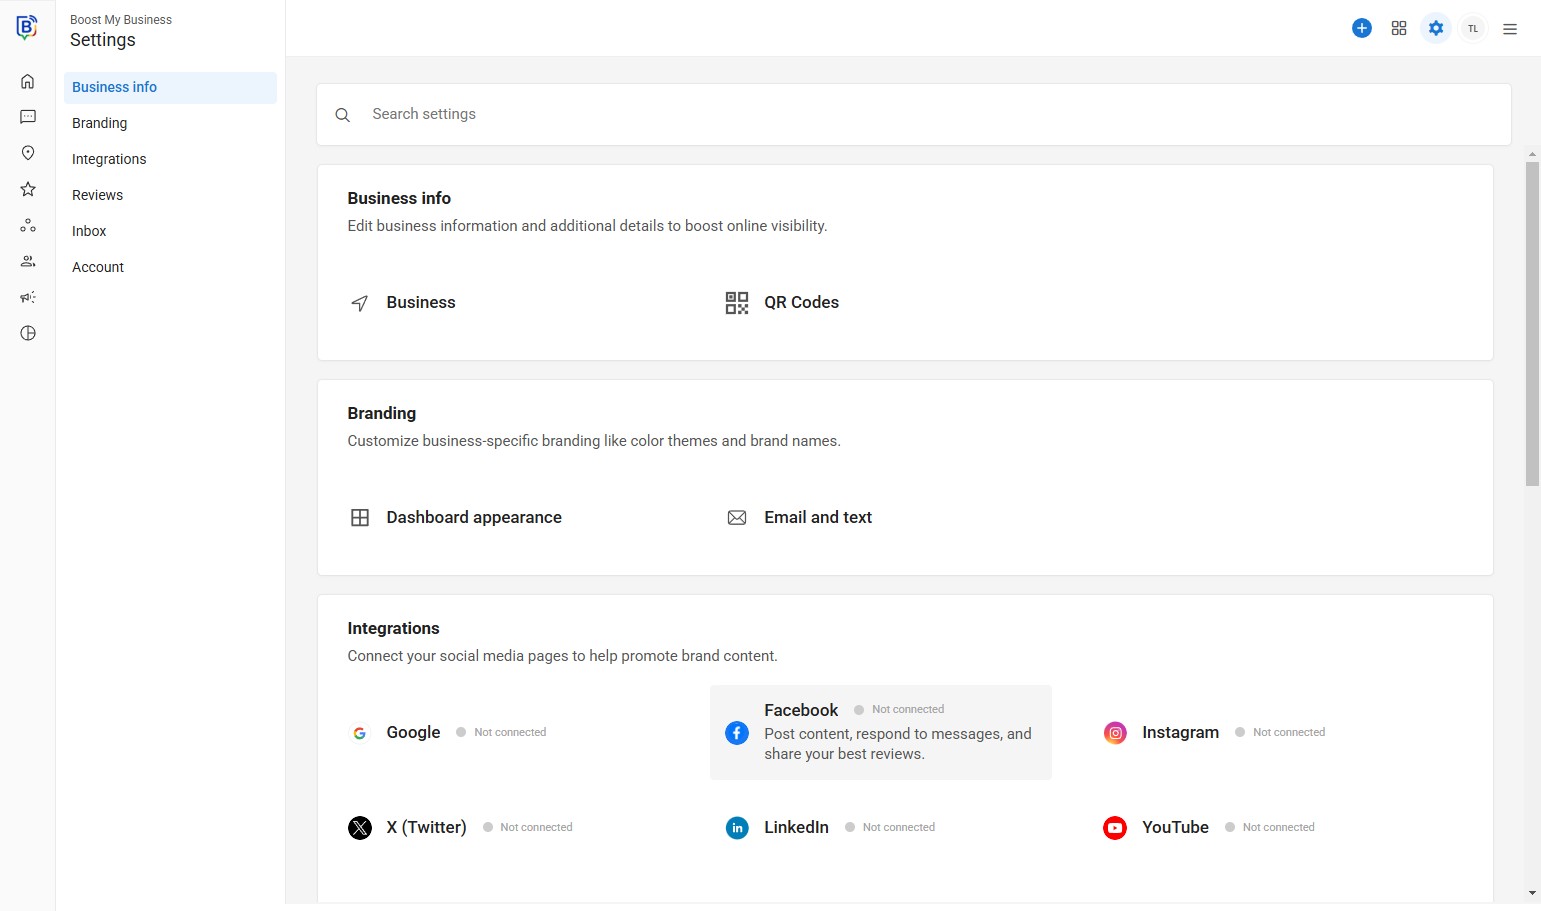Click the star reviews icon in rail
The image size is (1541, 911).
pyautogui.click(x=28, y=189)
